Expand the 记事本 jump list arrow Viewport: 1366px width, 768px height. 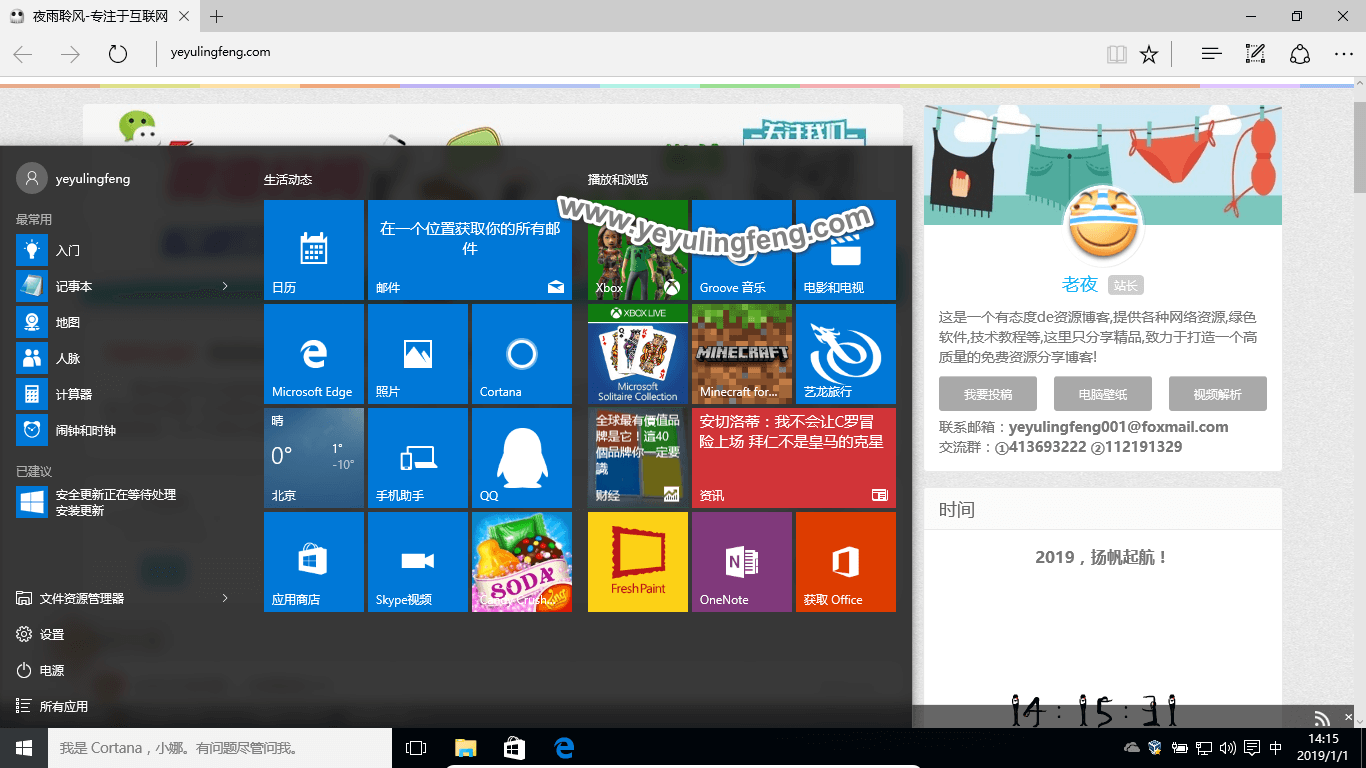click(x=225, y=286)
